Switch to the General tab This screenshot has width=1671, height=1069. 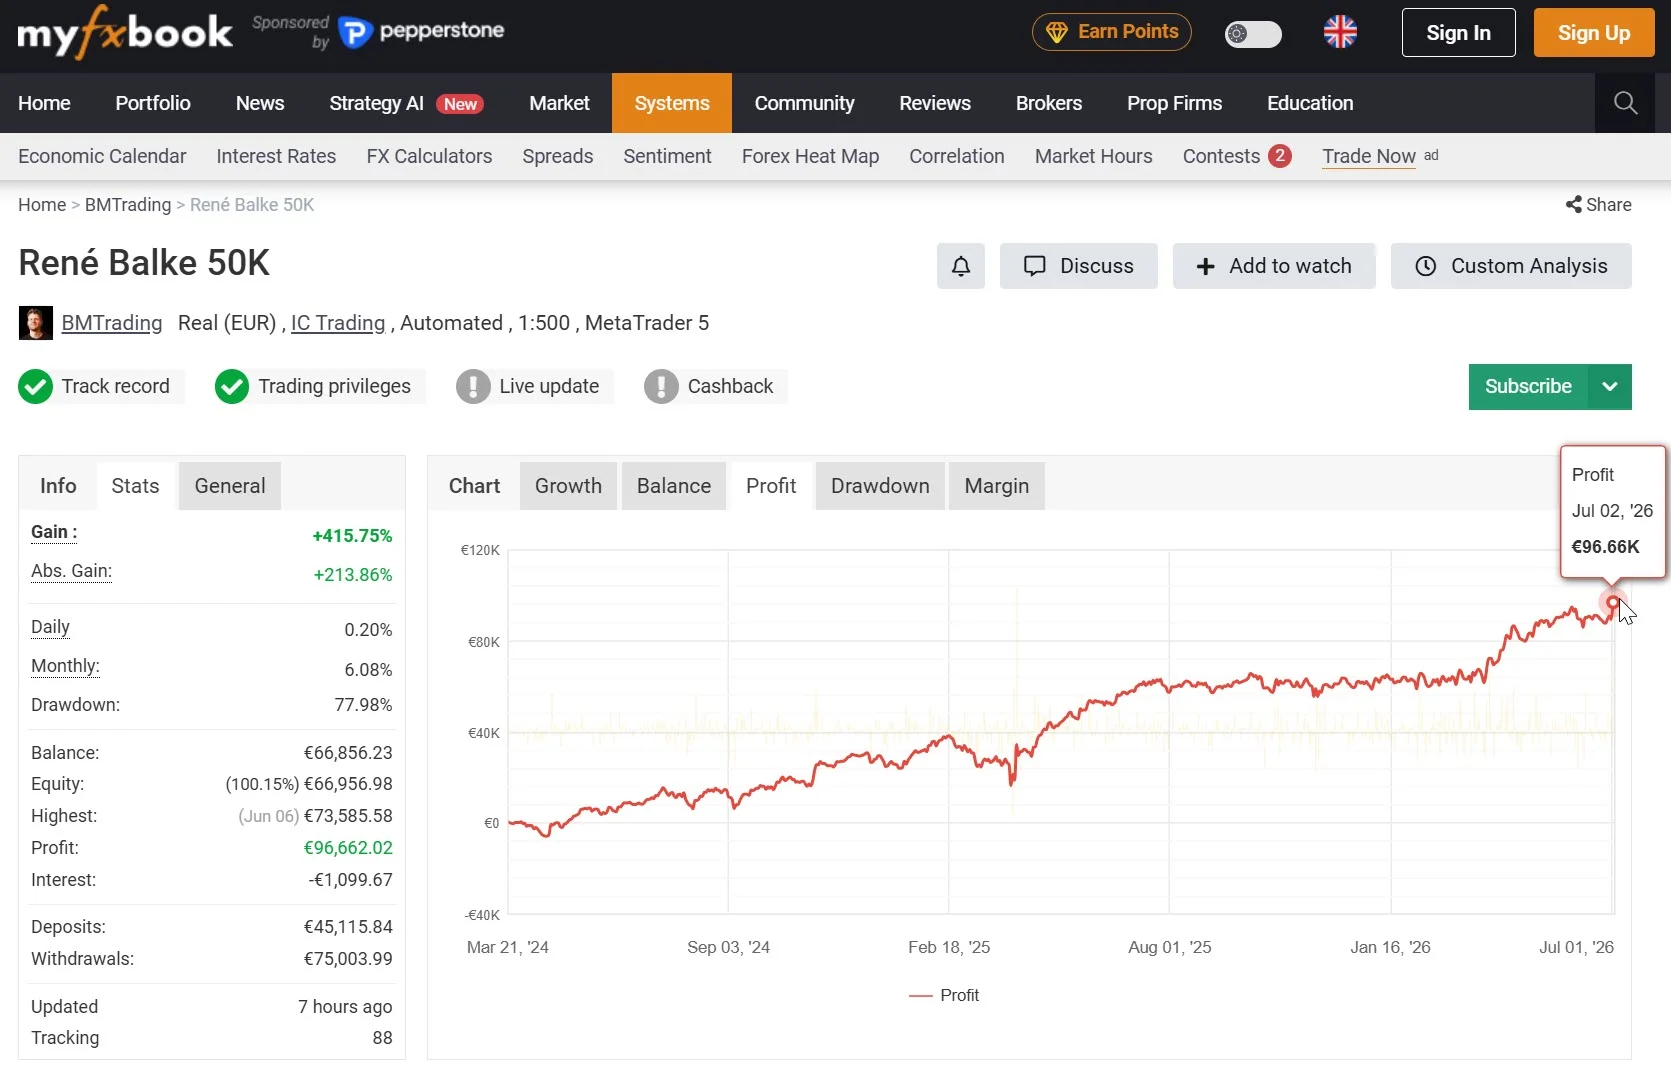pos(230,486)
